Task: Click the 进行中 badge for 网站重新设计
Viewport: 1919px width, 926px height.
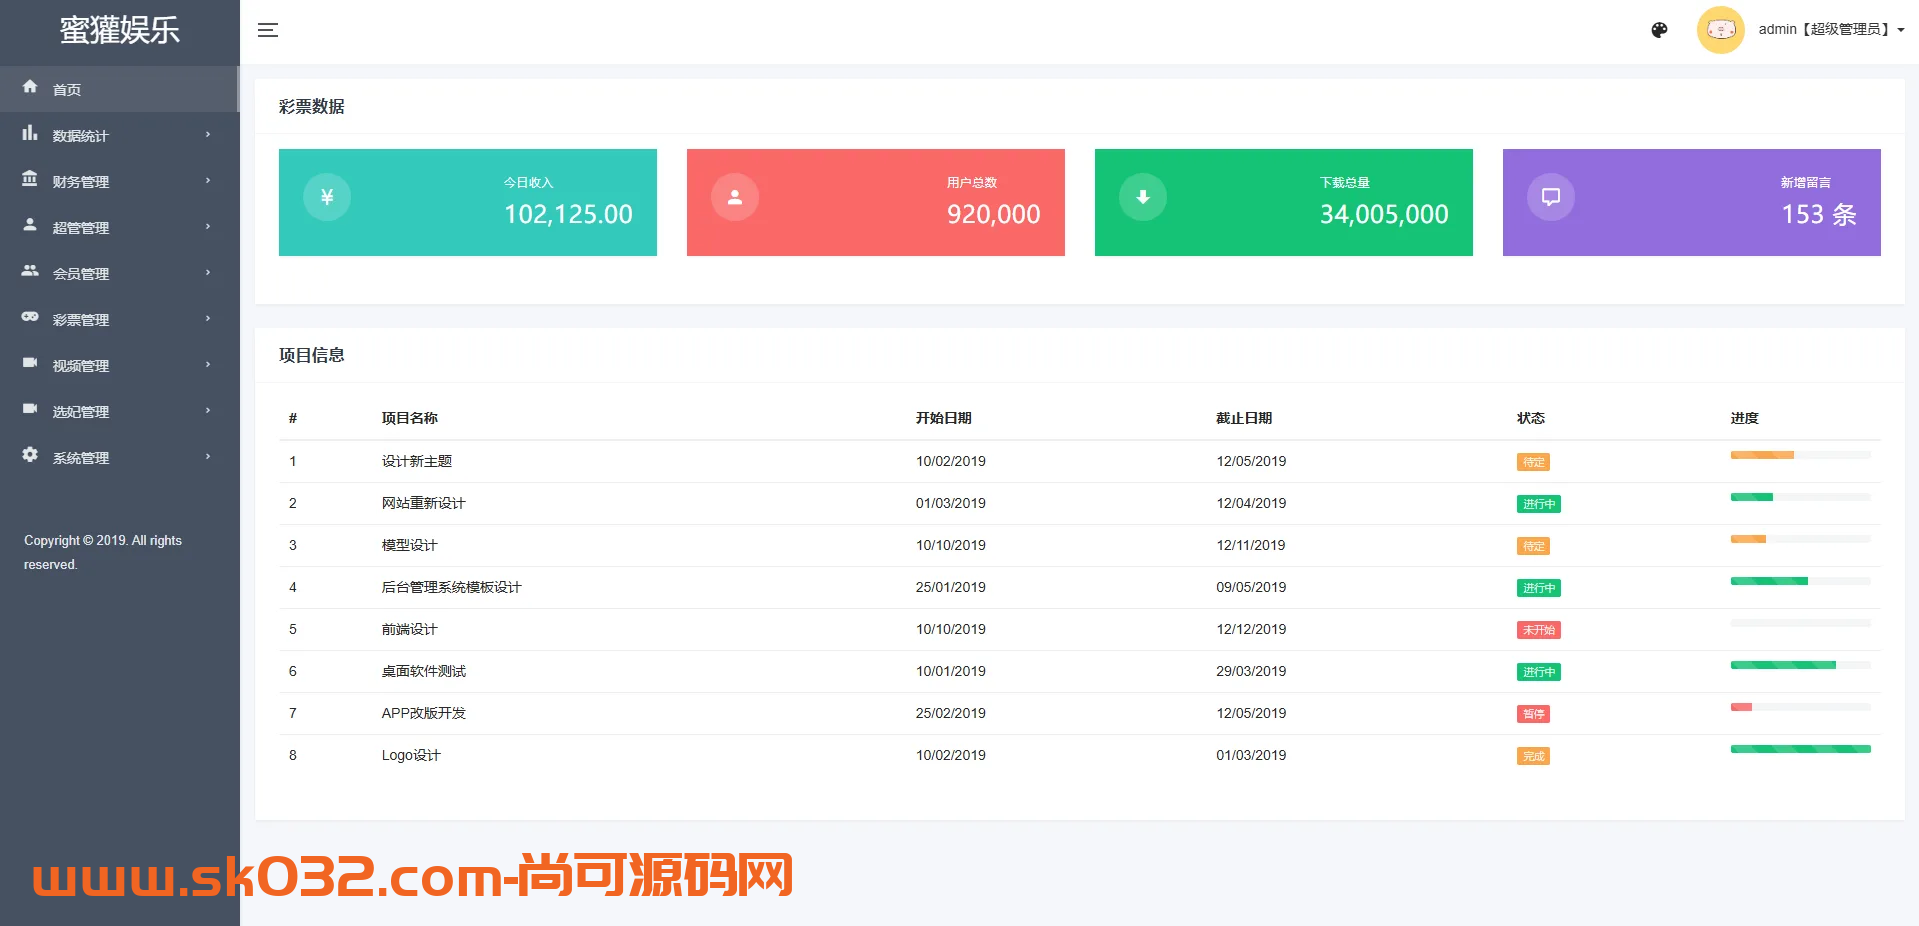Action: pyautogui.click(x=1539, y=504)
